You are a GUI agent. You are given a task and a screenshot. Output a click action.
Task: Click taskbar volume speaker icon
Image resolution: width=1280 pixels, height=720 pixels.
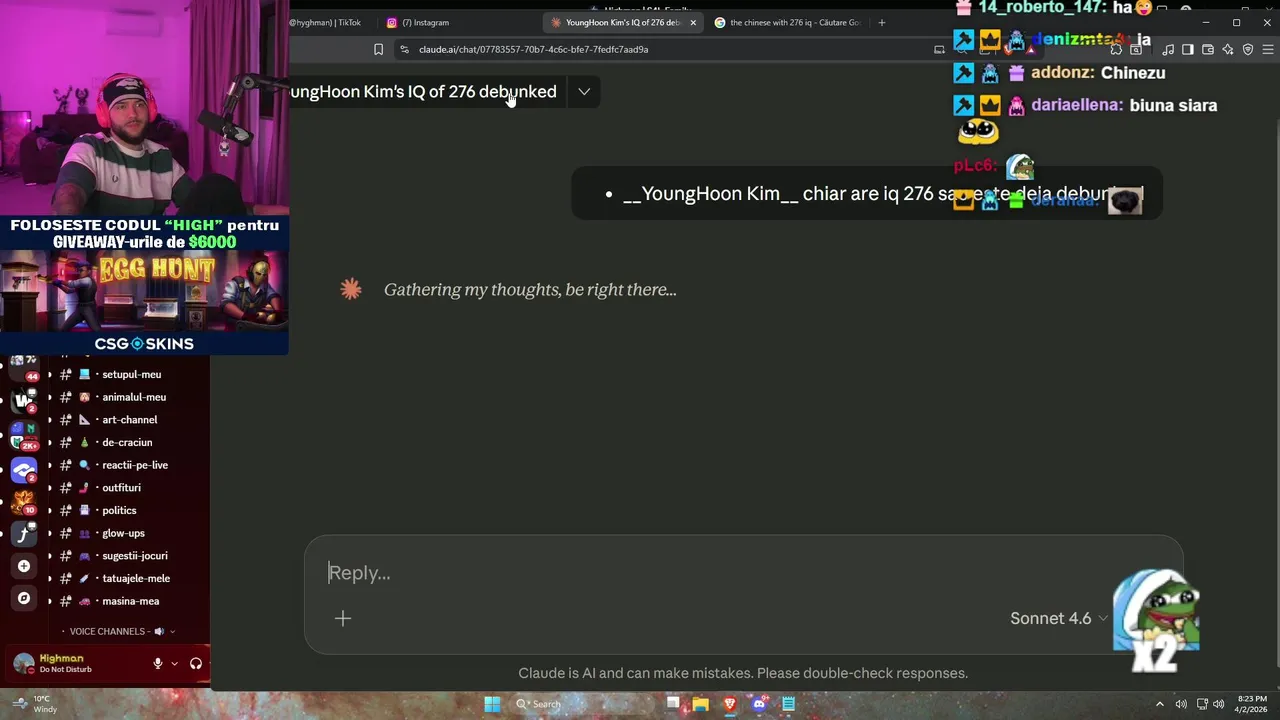(1219, 704)
